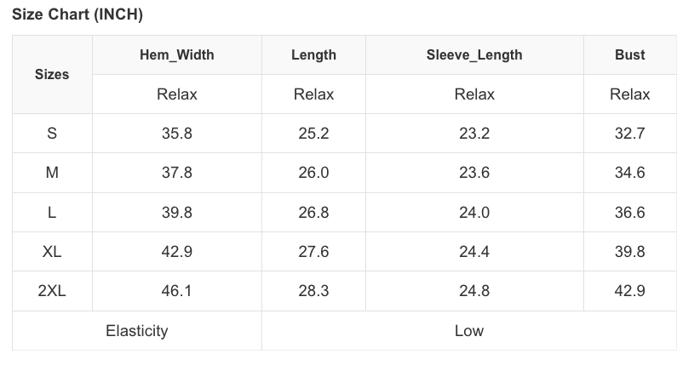The image size is (700, 371).
Task: Select the Sizes column header
Action: point(52,74)
